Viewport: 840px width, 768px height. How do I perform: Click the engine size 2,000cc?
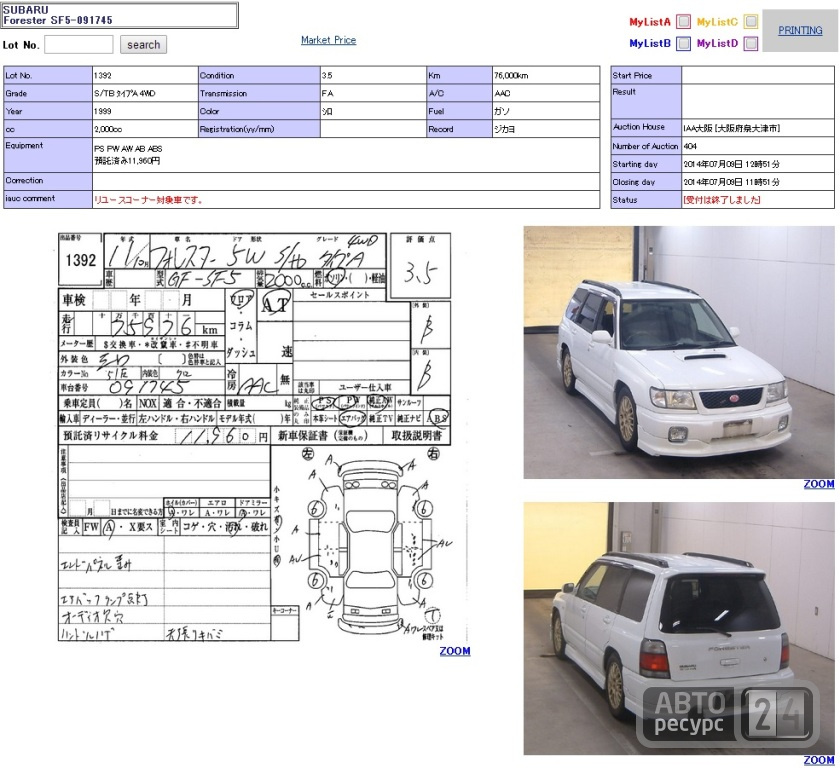pyautogui.click(x=108, y=130)
